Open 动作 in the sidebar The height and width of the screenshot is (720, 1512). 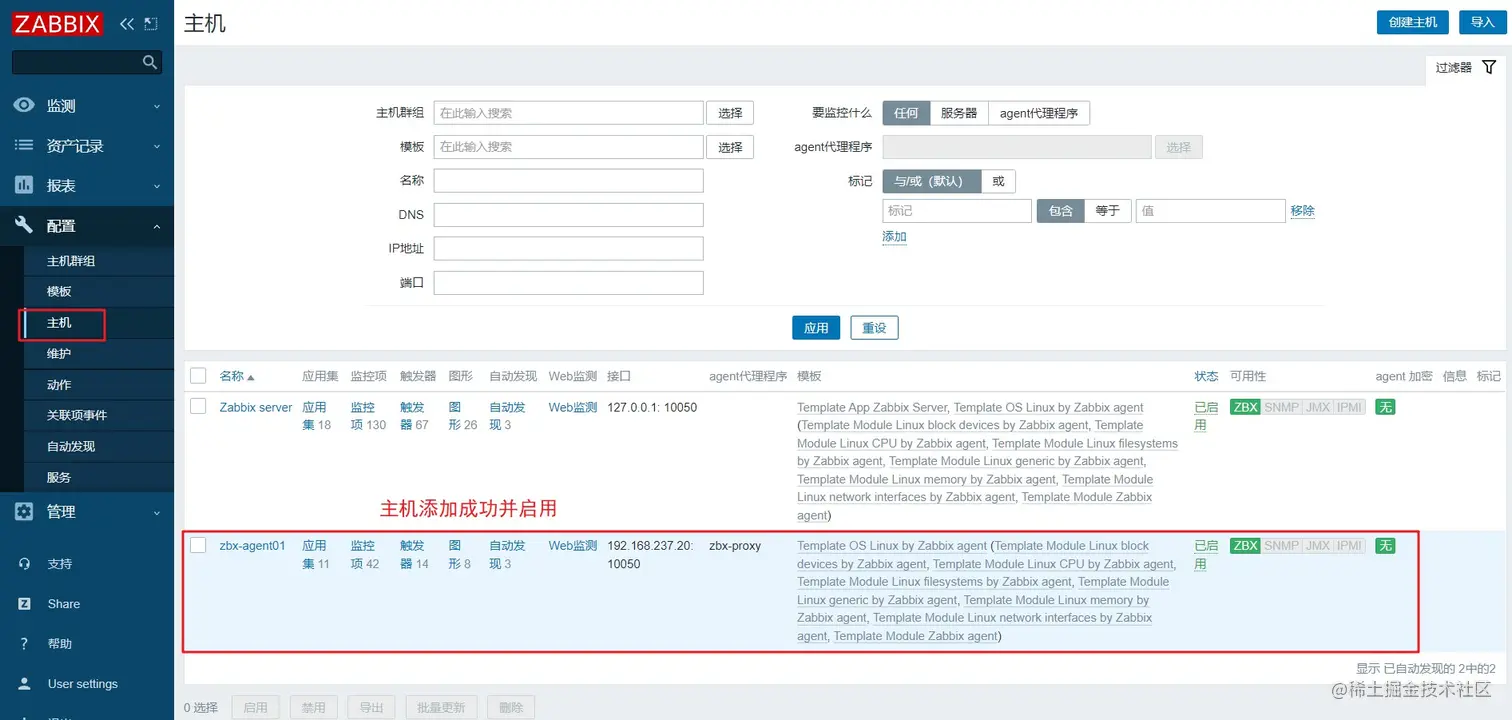click(59, 385)
